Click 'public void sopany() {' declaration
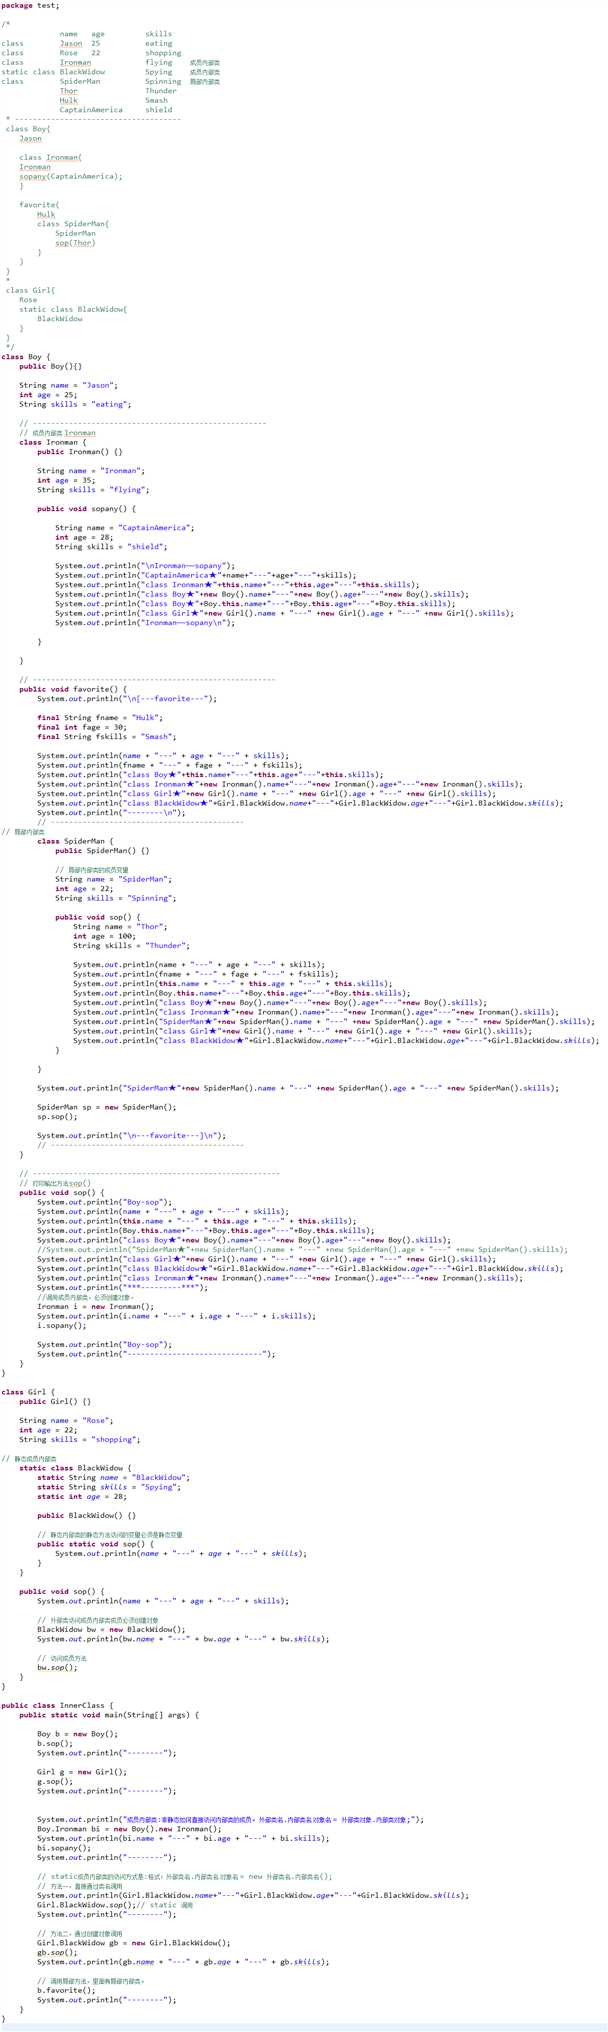 pyautogui.click(x=86, y=509)
